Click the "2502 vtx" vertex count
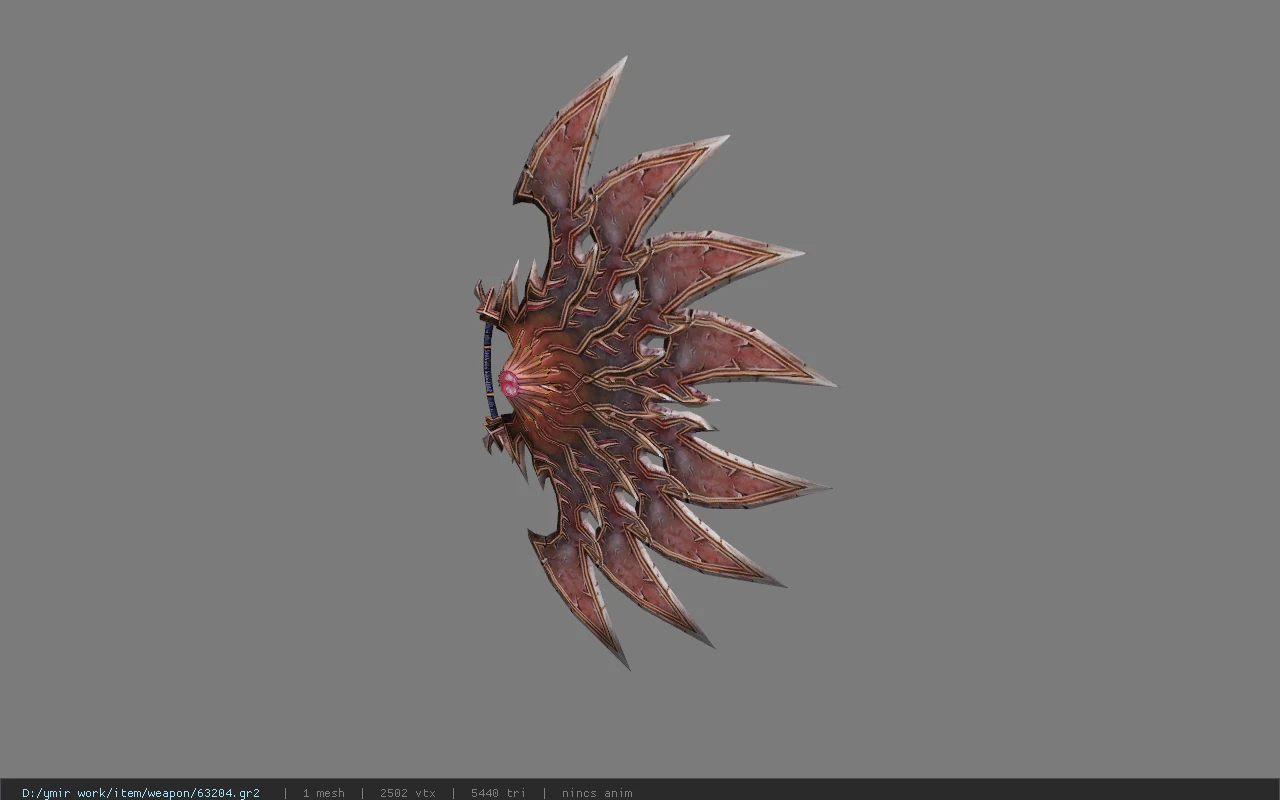The image size is (1280, 800). coord(408,793)
